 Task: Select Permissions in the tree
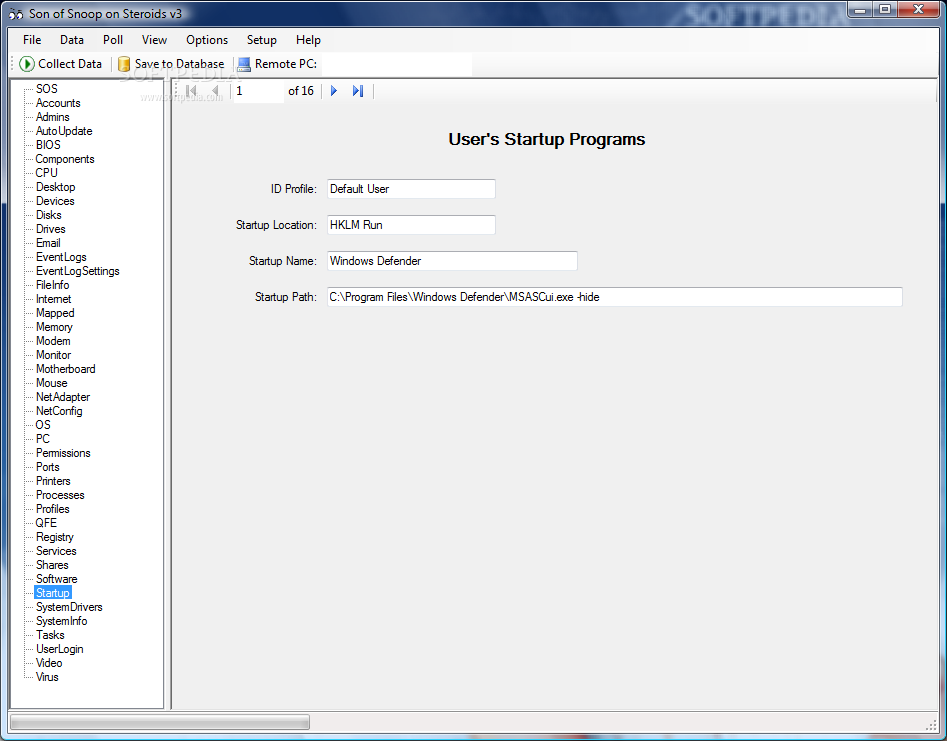[x=63, y=454]
